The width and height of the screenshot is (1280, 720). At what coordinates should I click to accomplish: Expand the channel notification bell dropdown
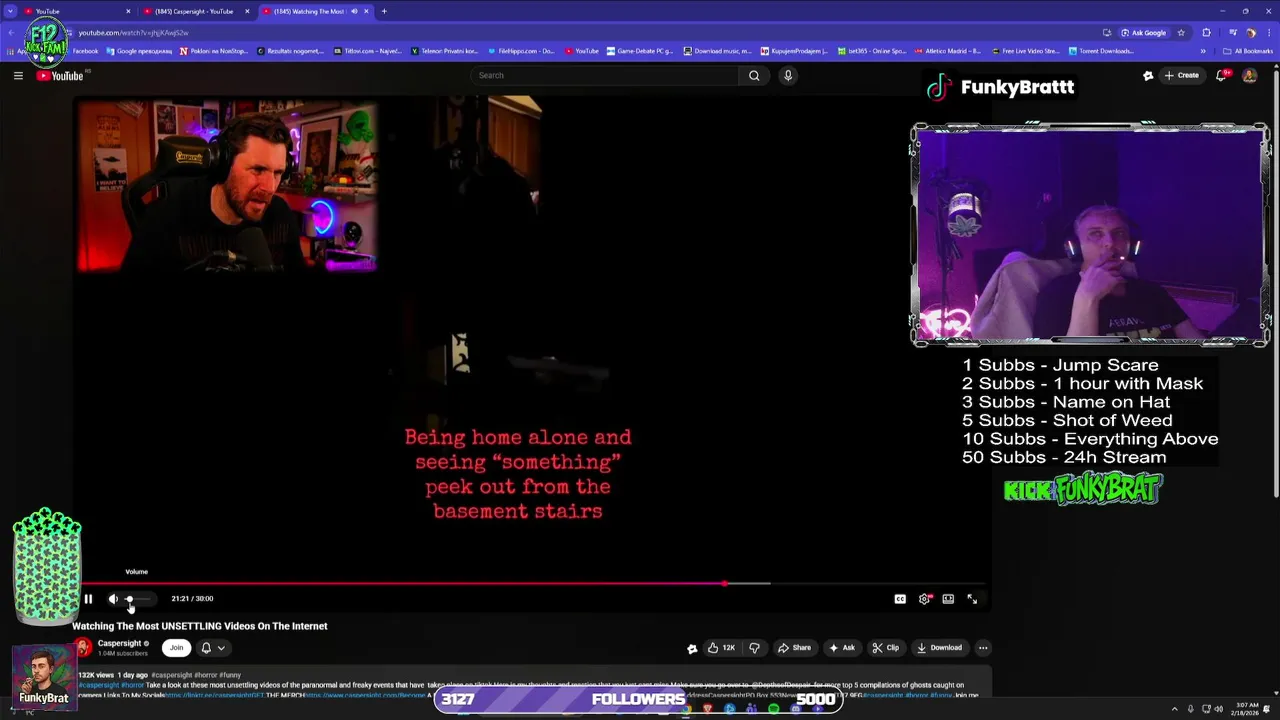coord(213,647)
